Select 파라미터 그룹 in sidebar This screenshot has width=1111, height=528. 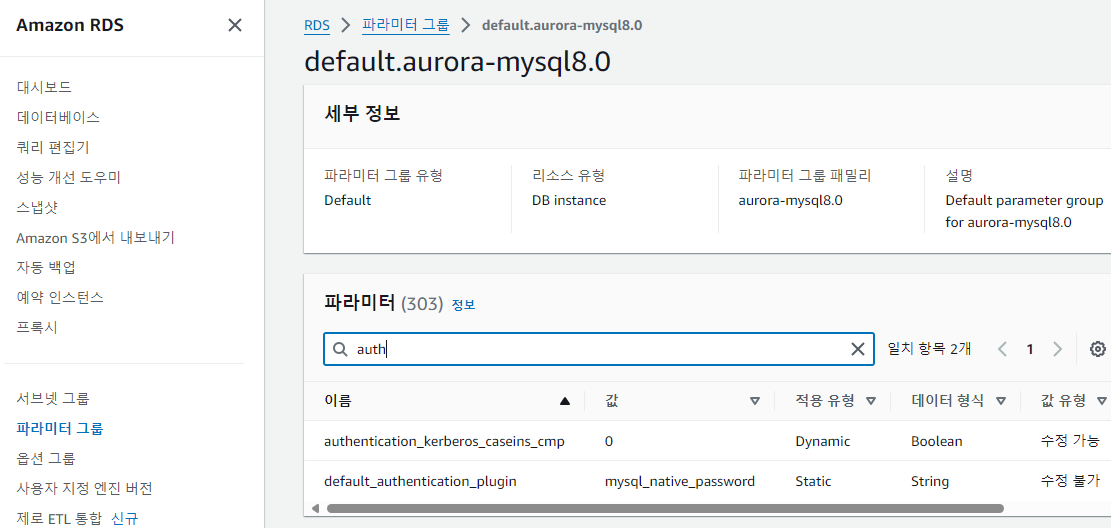click(60, 428)
